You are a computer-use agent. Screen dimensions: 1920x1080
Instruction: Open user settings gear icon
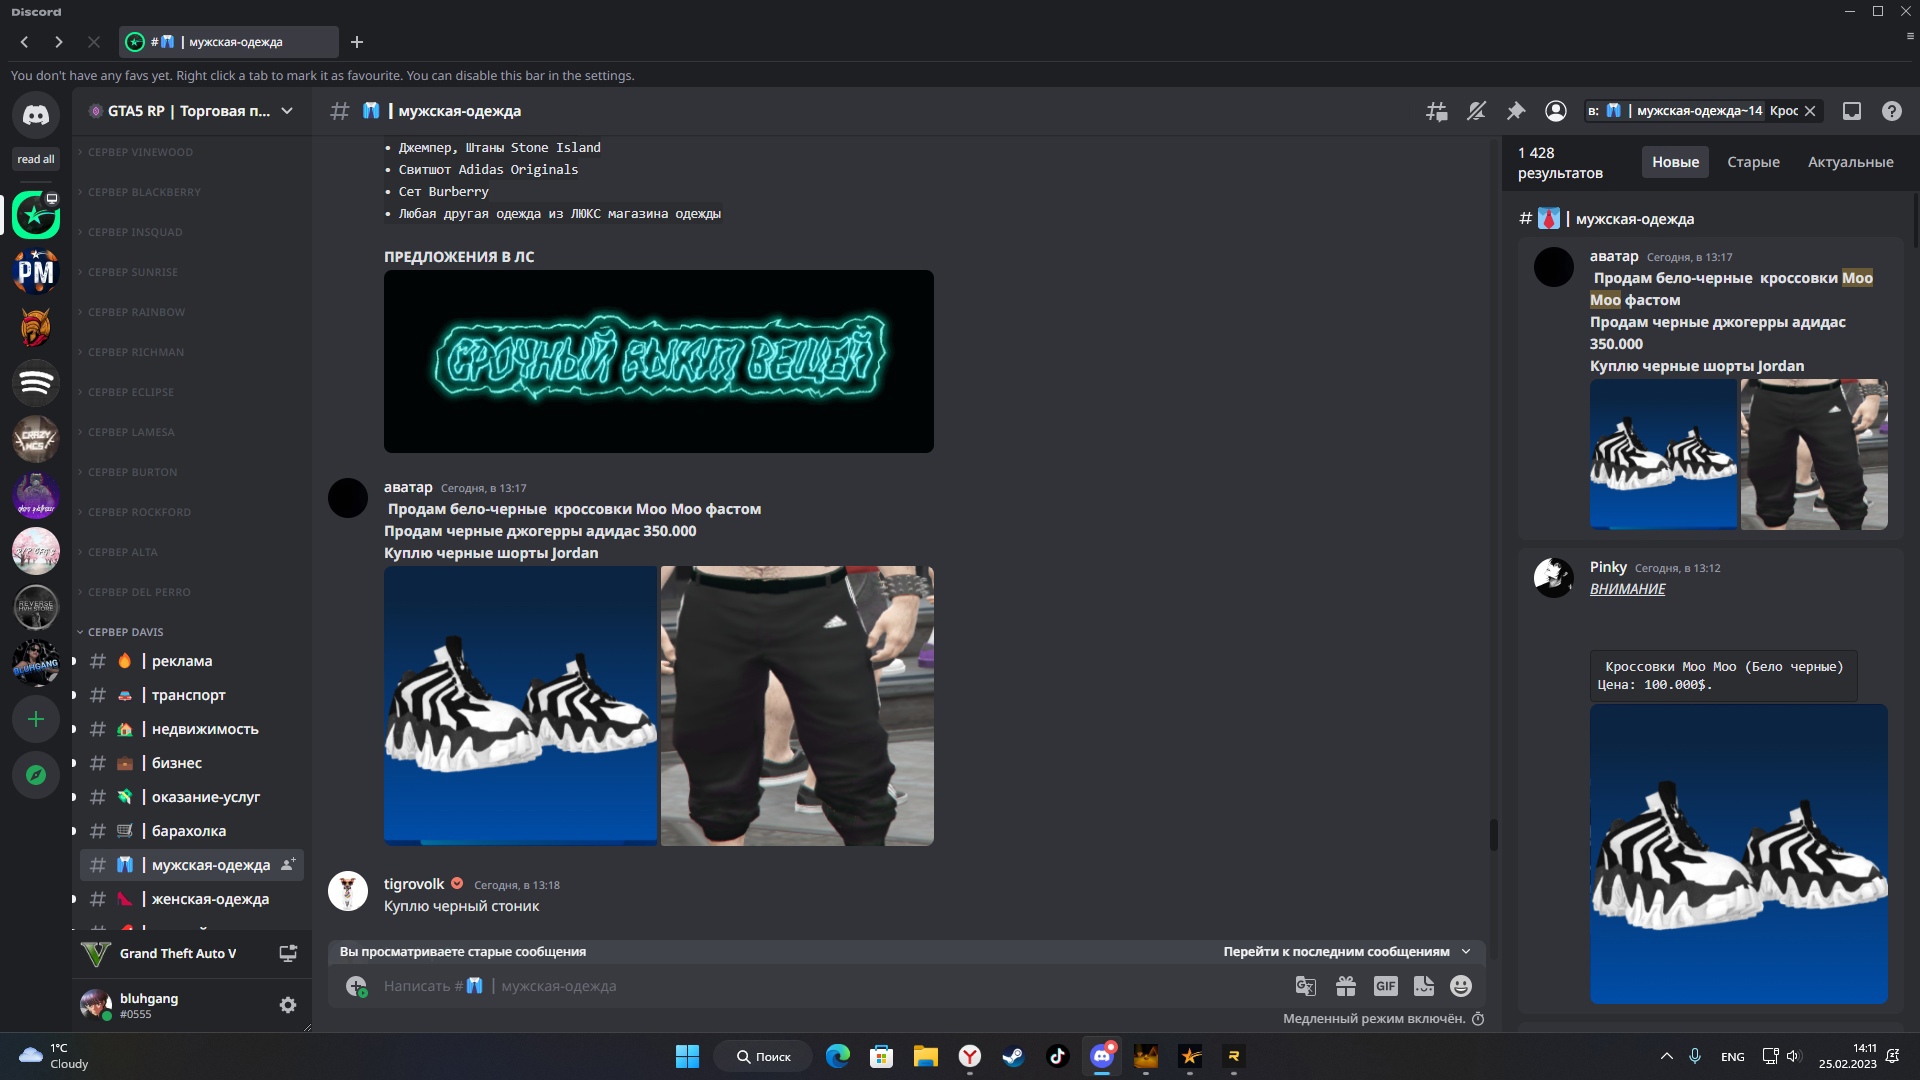[288, 1005]
